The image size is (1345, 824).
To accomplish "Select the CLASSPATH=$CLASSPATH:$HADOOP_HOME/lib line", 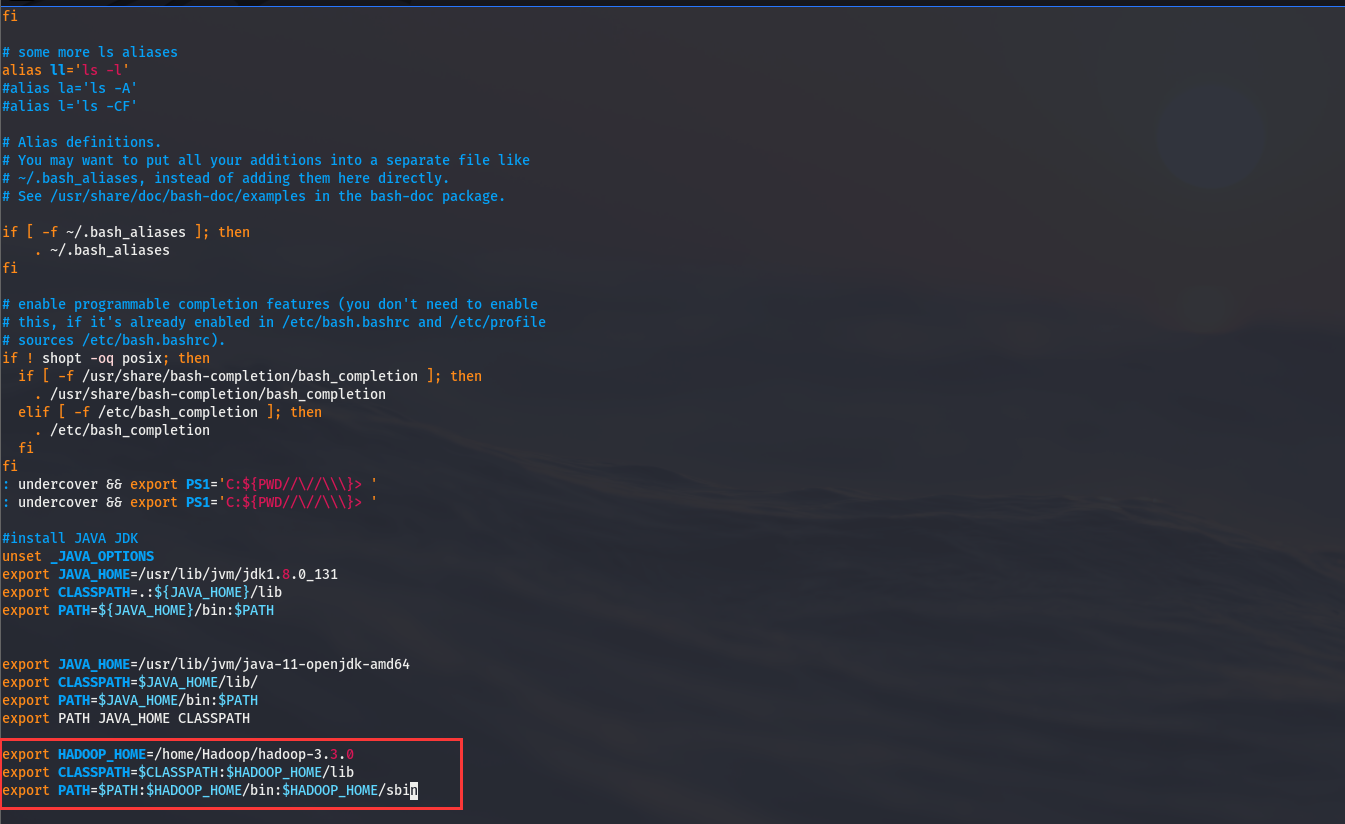I will 175,772.
